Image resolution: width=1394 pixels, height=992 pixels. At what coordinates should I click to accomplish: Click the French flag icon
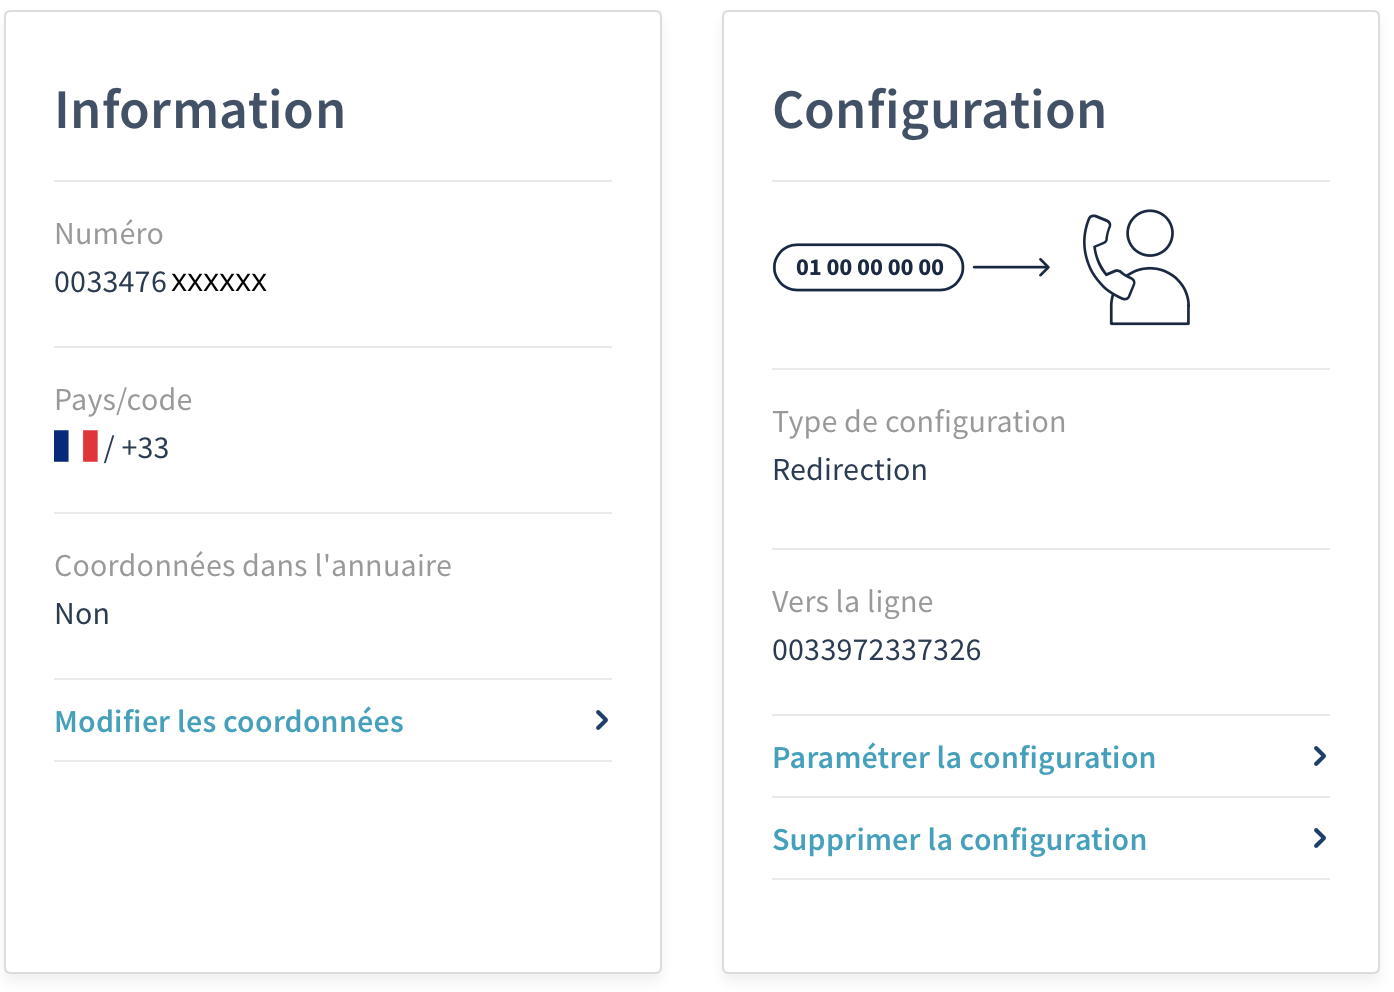(76, 446)
